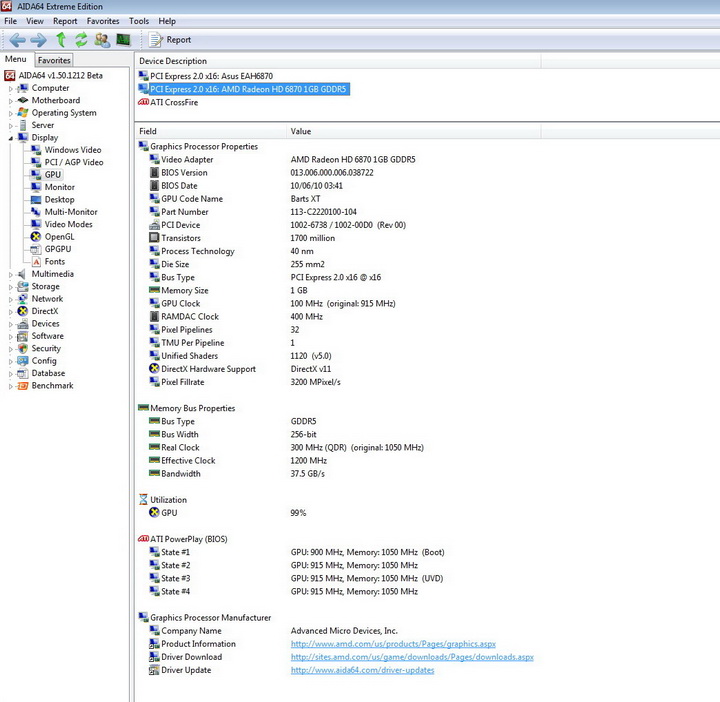Select the Desktop tree icon

click(x=36, y=199)
